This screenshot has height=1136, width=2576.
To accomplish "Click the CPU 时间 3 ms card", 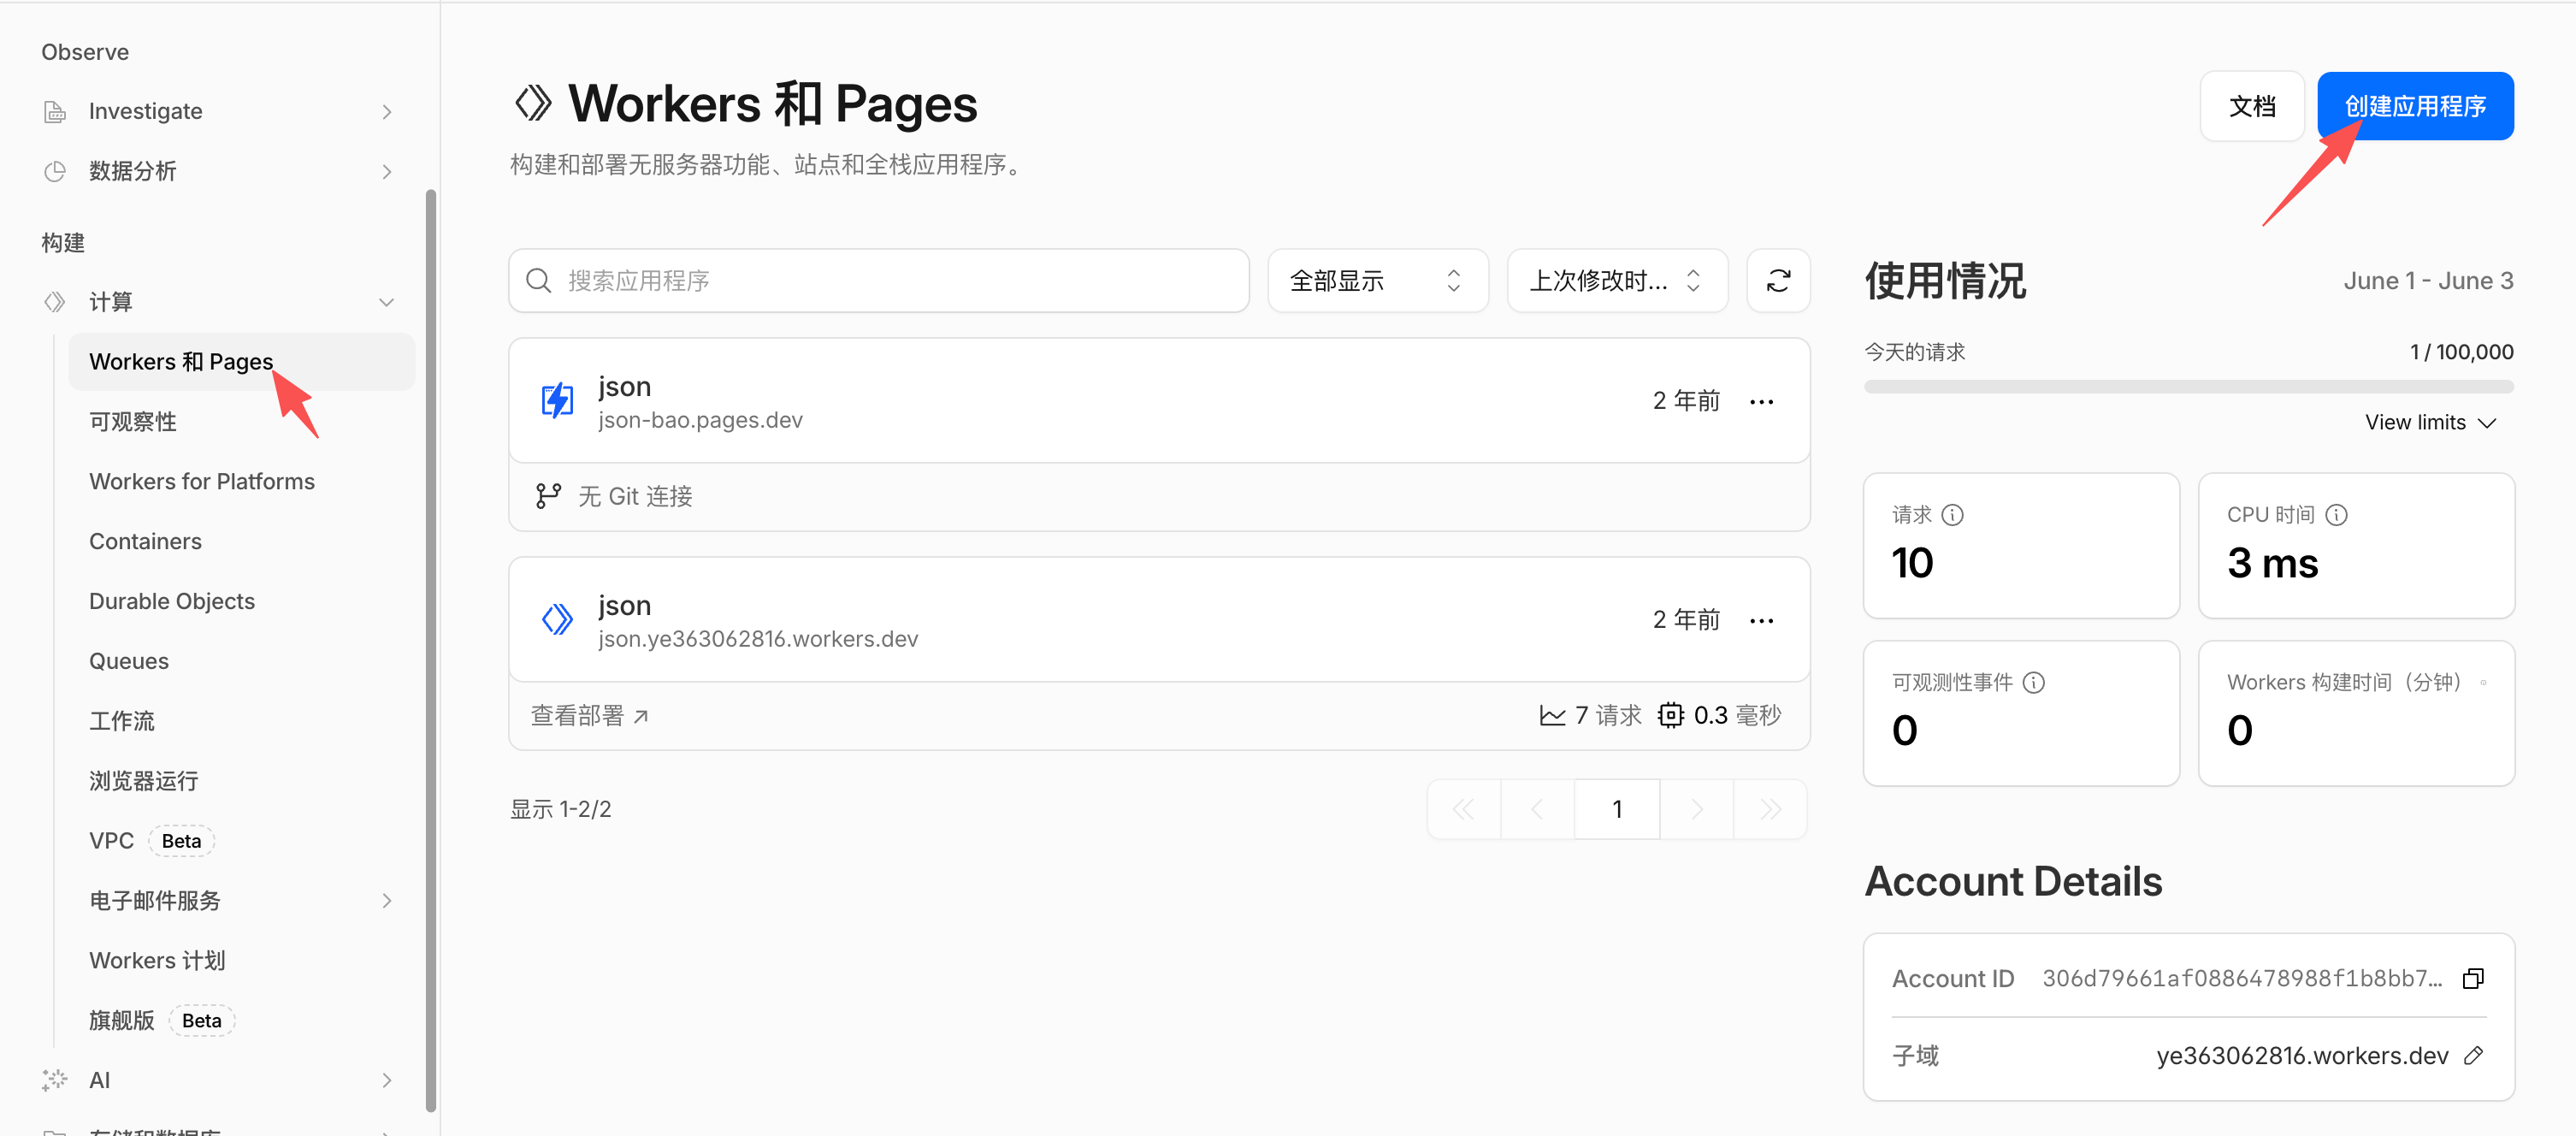I will (2356, 545).
